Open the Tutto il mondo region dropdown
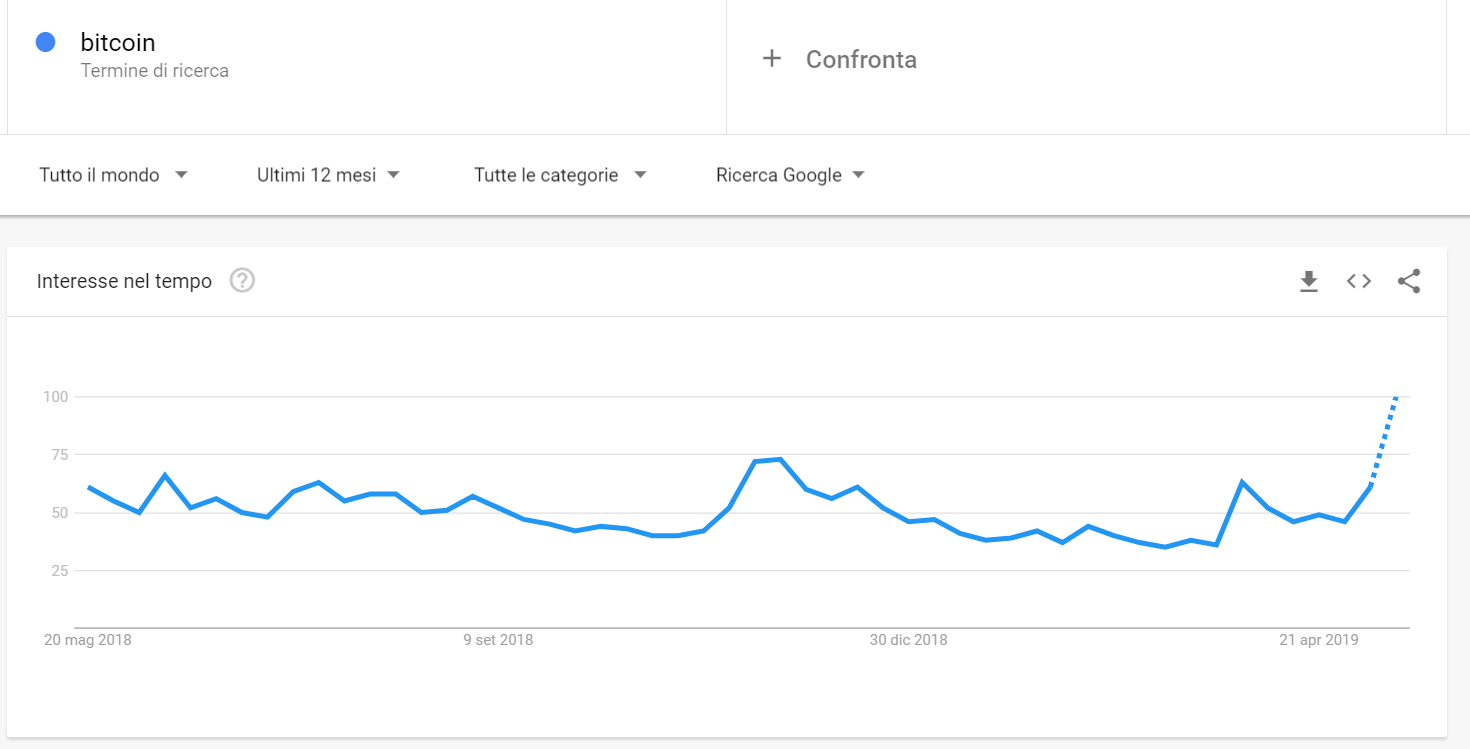Screen dimensions: 1470x749 [113, 175]
